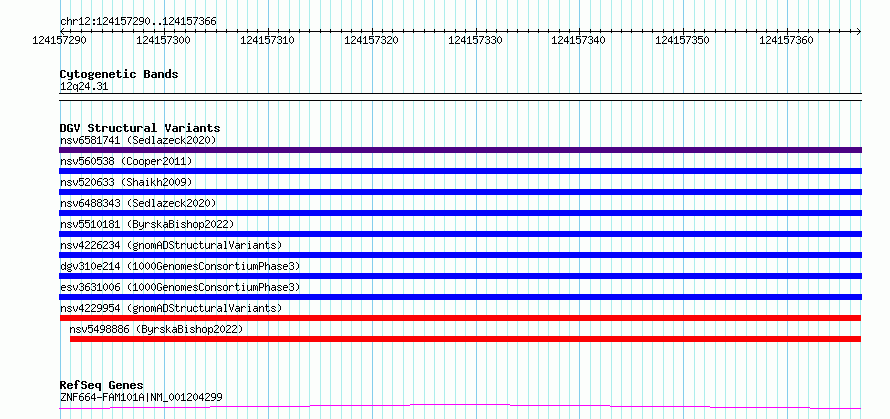
Task: Select the blue nsv6488343 variant bar
Action: pyautogui.click(x=460, y=213)
